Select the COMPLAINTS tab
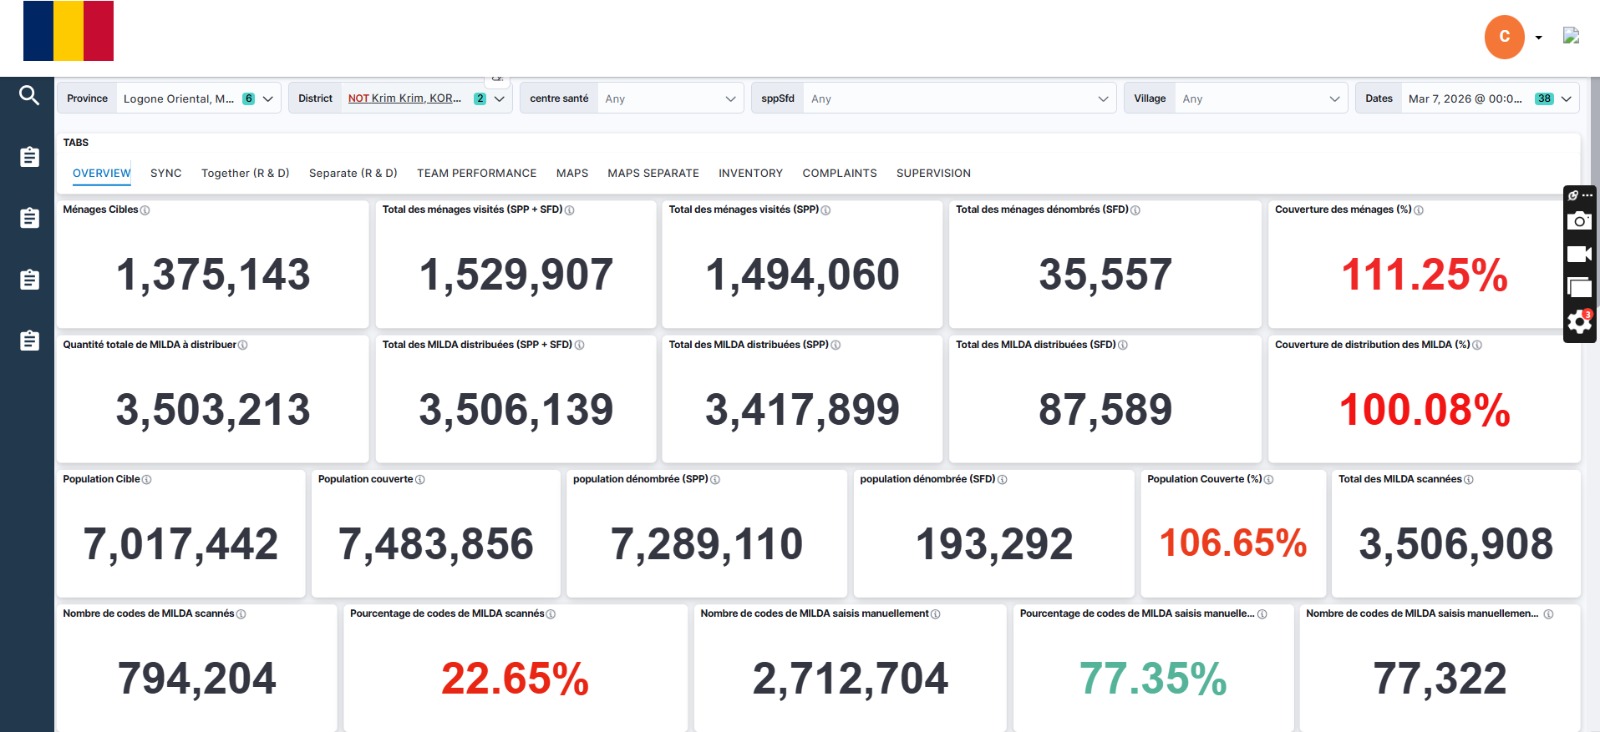Image resolution: width=1600 pixels, height=732 pixels. 839,173
